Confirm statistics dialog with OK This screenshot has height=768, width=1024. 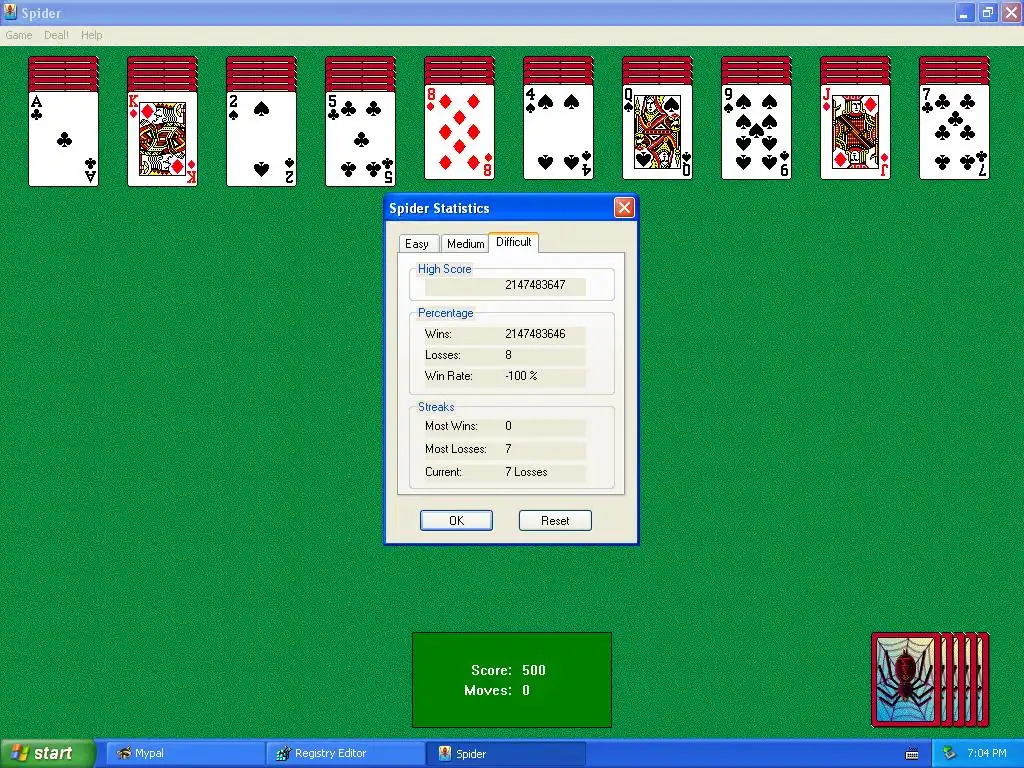(456, 520)
